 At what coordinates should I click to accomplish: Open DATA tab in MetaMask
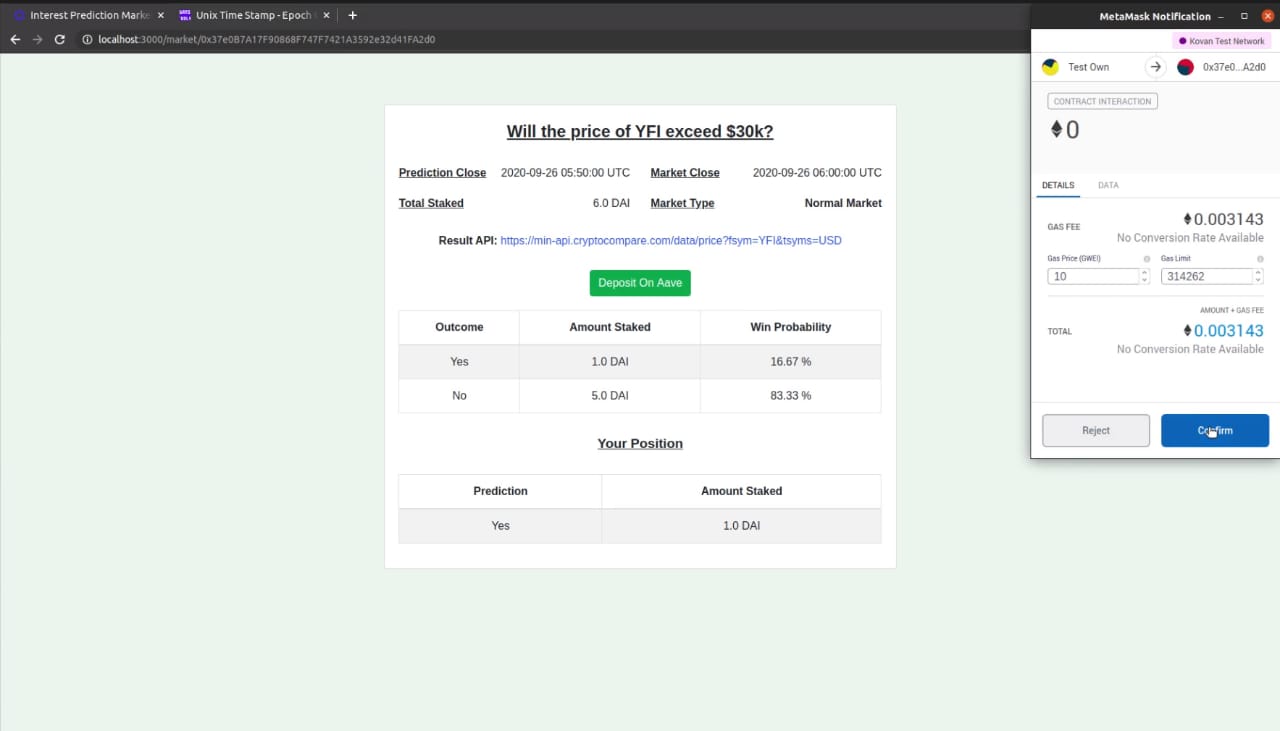(x=1108, y=185)
